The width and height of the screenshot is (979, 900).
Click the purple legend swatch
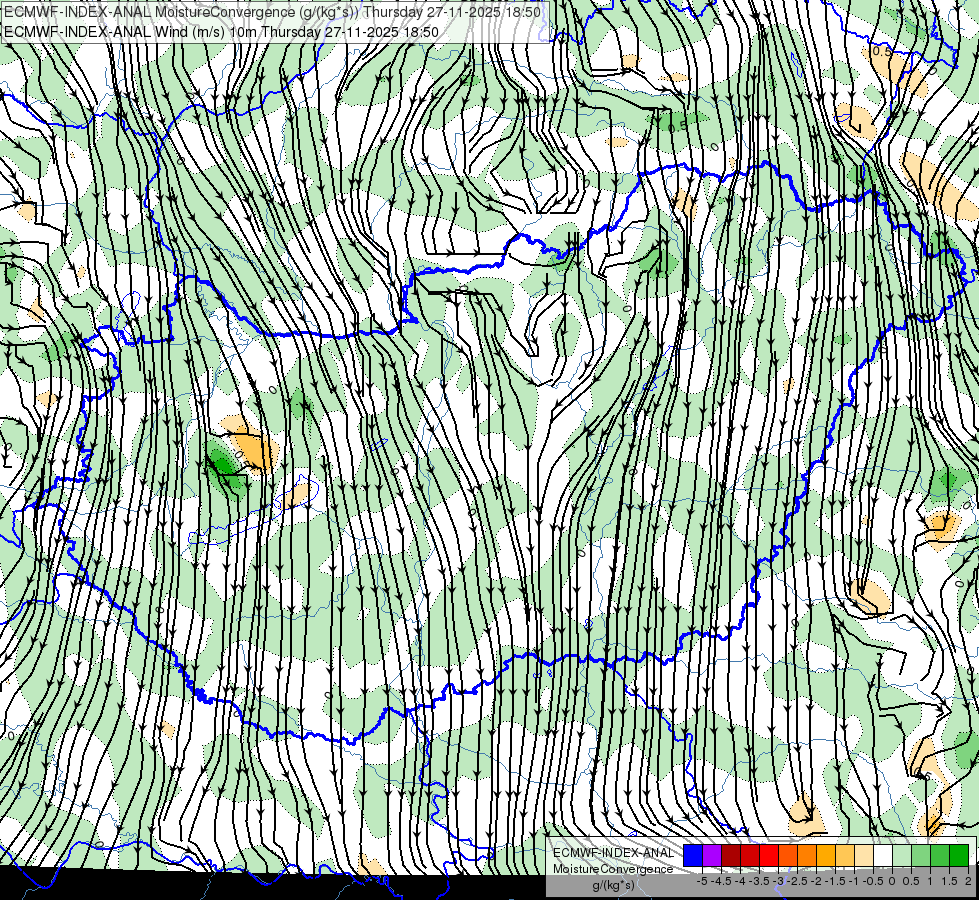coord(712,856)
